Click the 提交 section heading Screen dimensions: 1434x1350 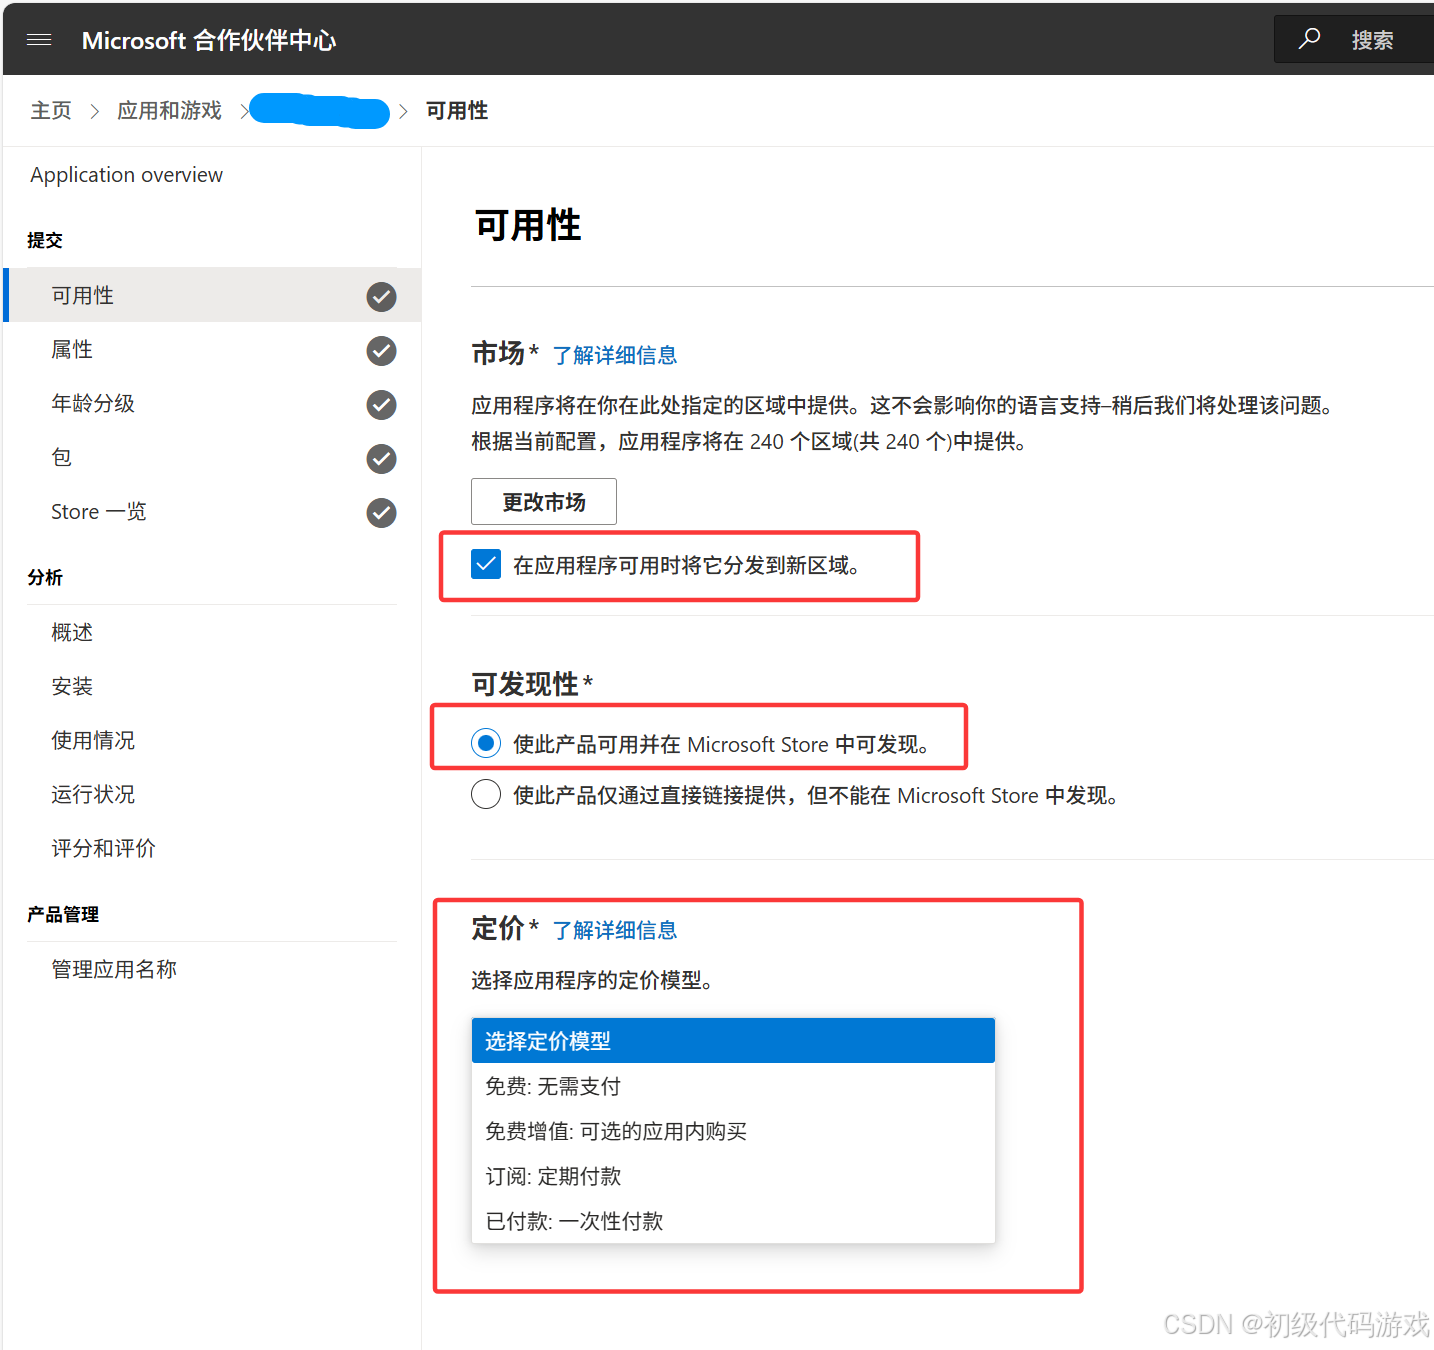(x=45, y=240)
